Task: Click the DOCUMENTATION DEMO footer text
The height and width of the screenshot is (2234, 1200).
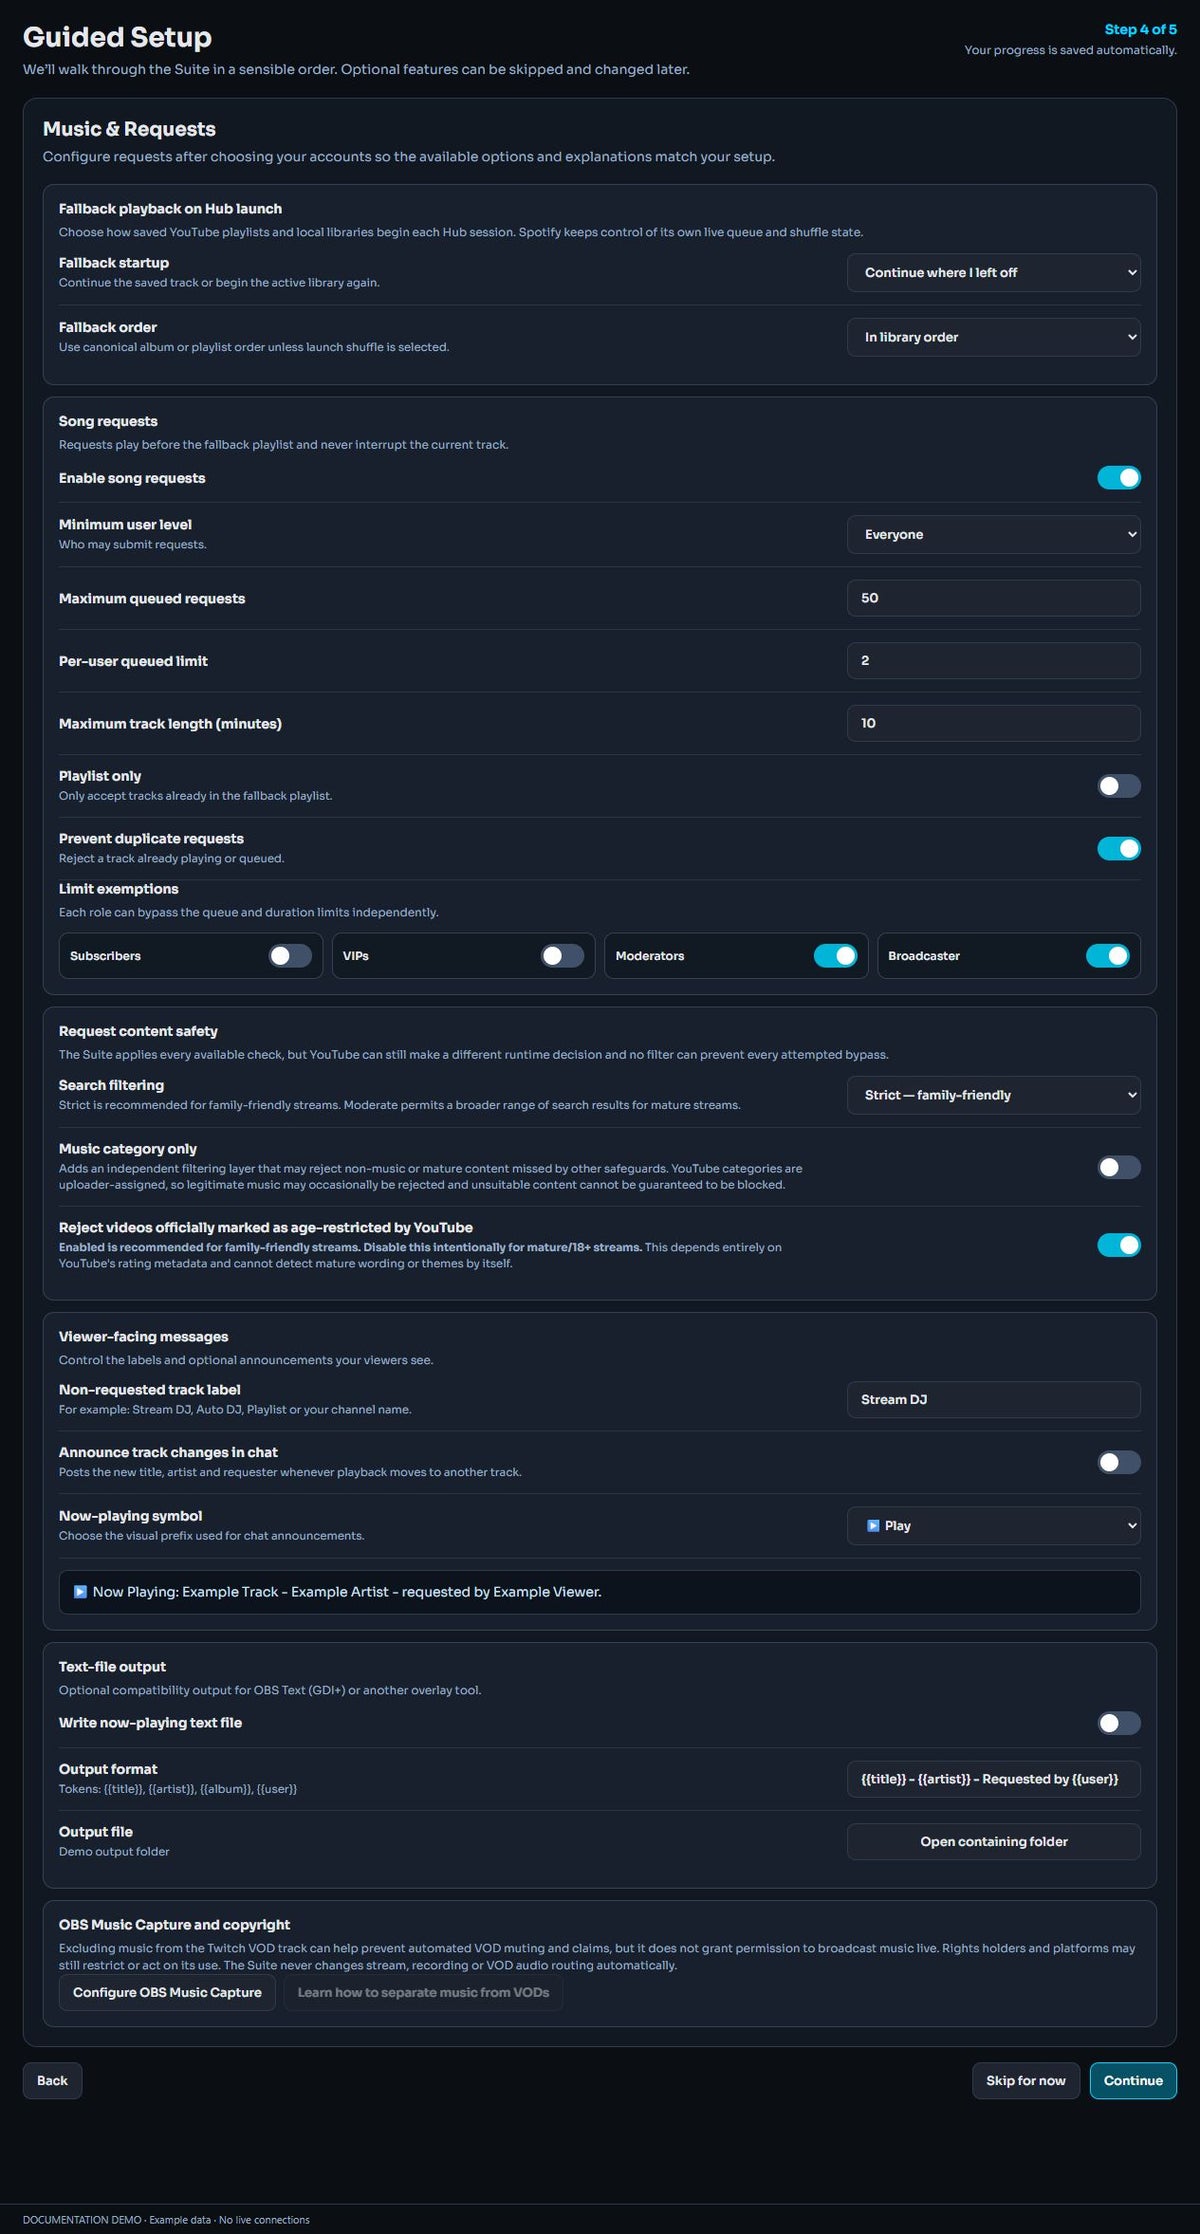Action: (x=166, y=2220)
